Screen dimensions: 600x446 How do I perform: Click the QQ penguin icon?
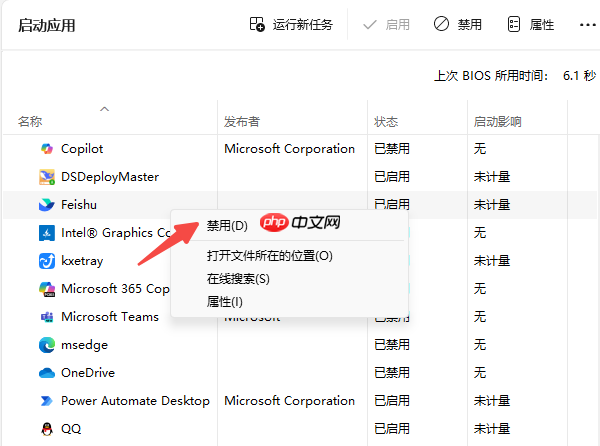pyautogui.click(x=46, y=429)
